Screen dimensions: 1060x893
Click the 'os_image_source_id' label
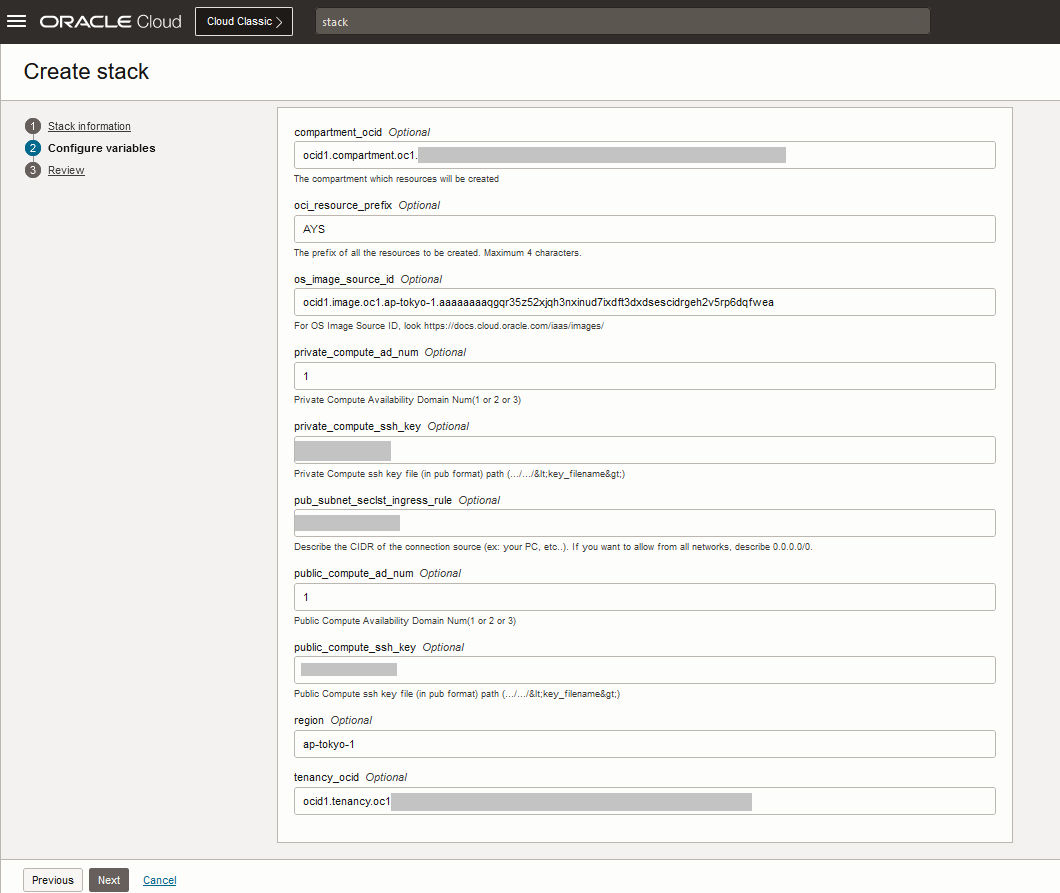coord(344,279)
